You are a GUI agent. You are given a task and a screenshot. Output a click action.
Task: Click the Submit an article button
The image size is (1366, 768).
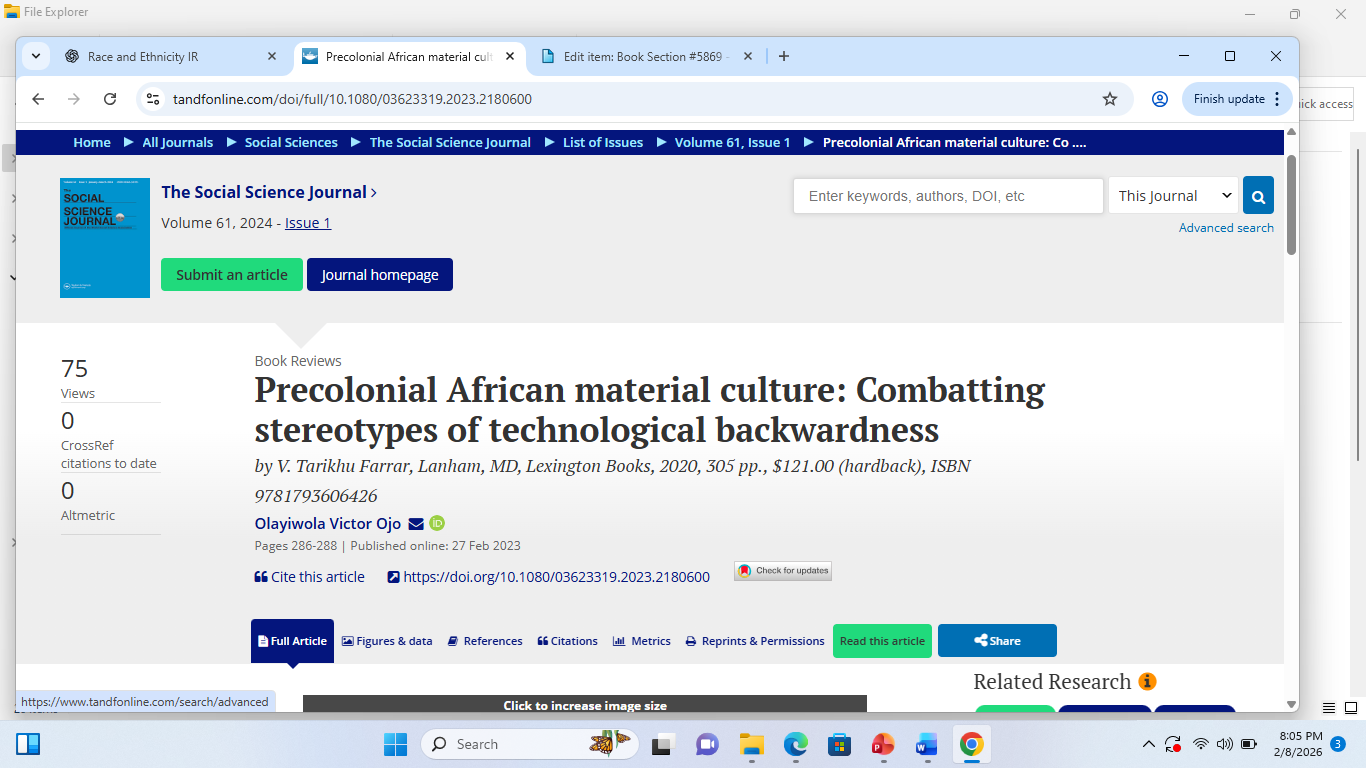[x=232, y=275]
